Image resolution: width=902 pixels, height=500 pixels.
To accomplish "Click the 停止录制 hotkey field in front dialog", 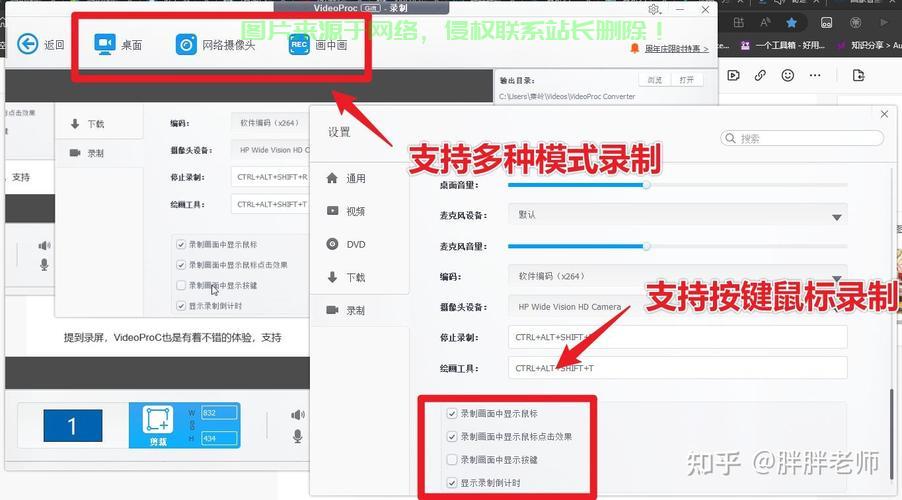I will click(678, 337).
